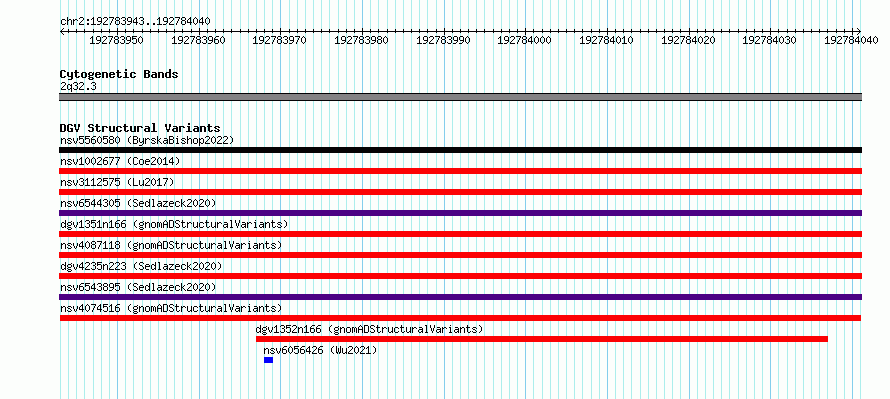
Task: Click the red dgv1351n166 variant bar
Action: (461, 234)
